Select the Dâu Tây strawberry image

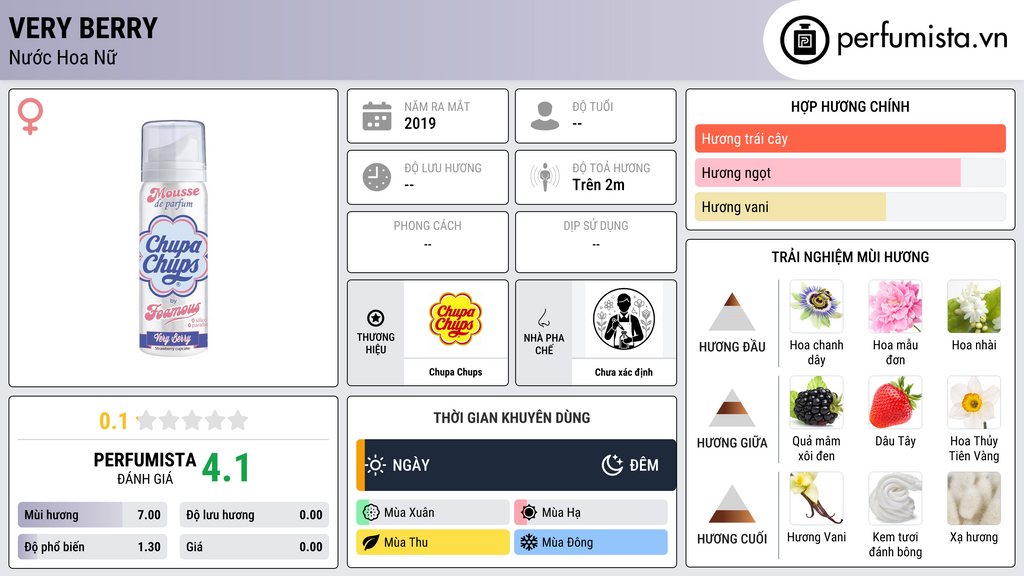coord(895,402)
